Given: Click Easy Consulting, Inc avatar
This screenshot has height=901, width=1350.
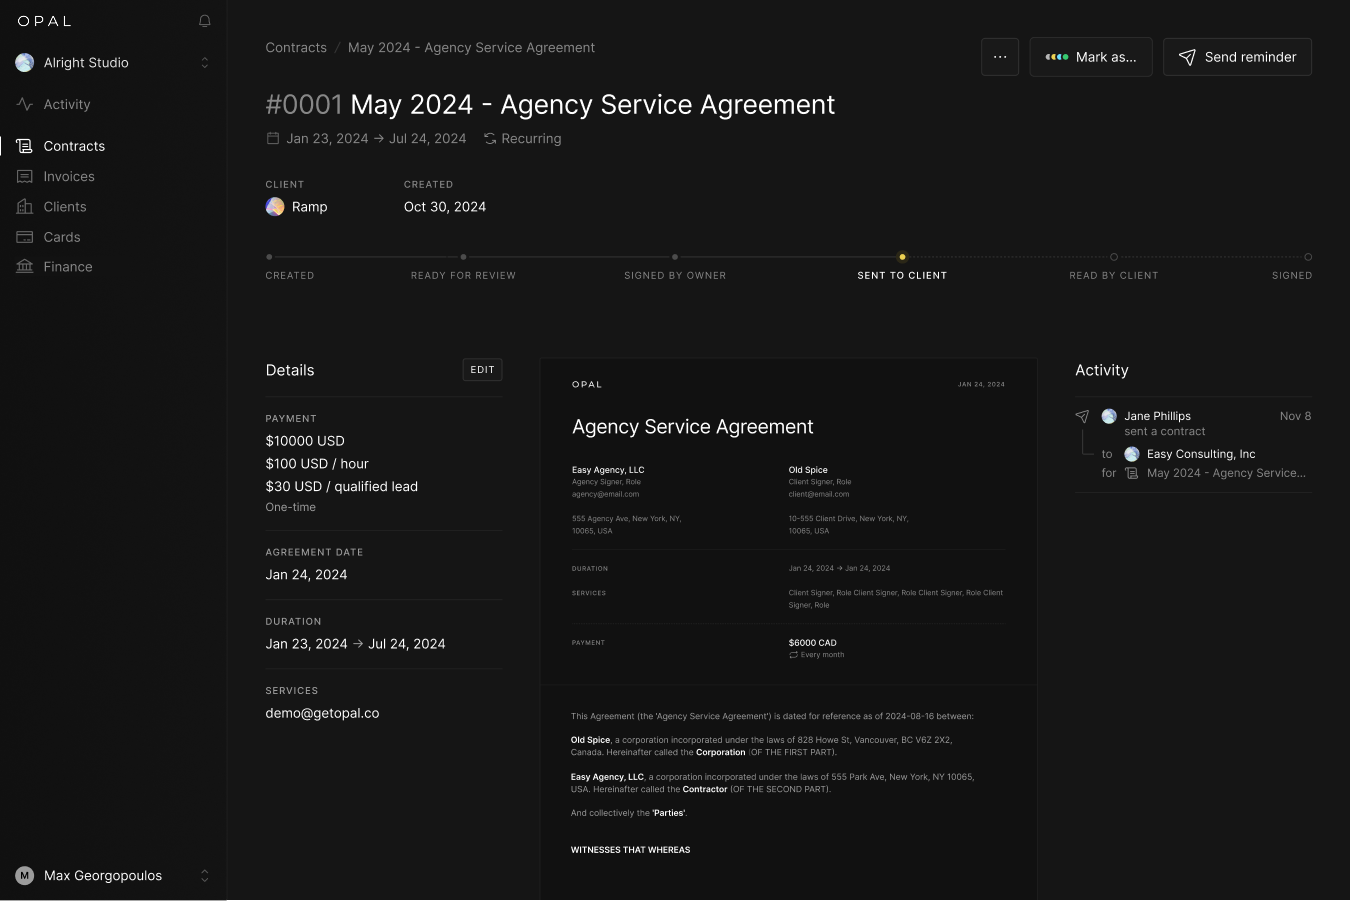Looking at the screenshot, I should click(x=1132, y=454).
